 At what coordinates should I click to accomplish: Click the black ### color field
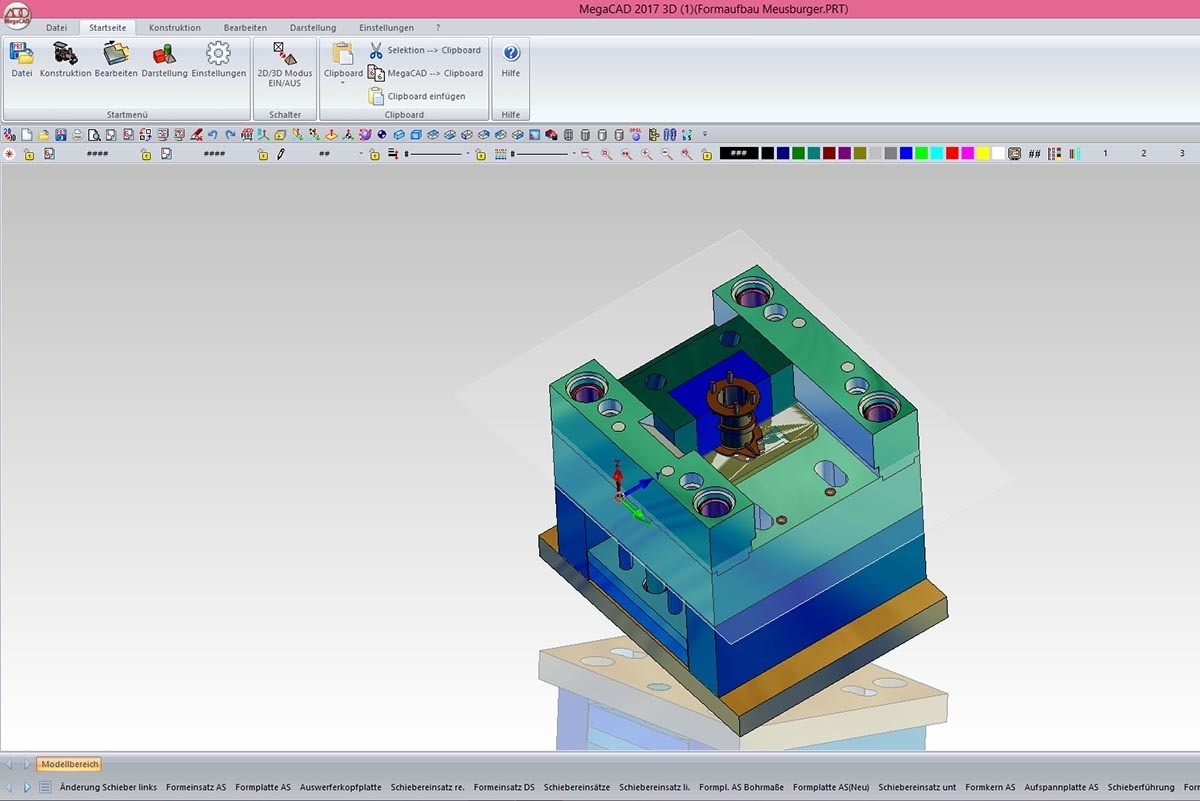point(738,153)
